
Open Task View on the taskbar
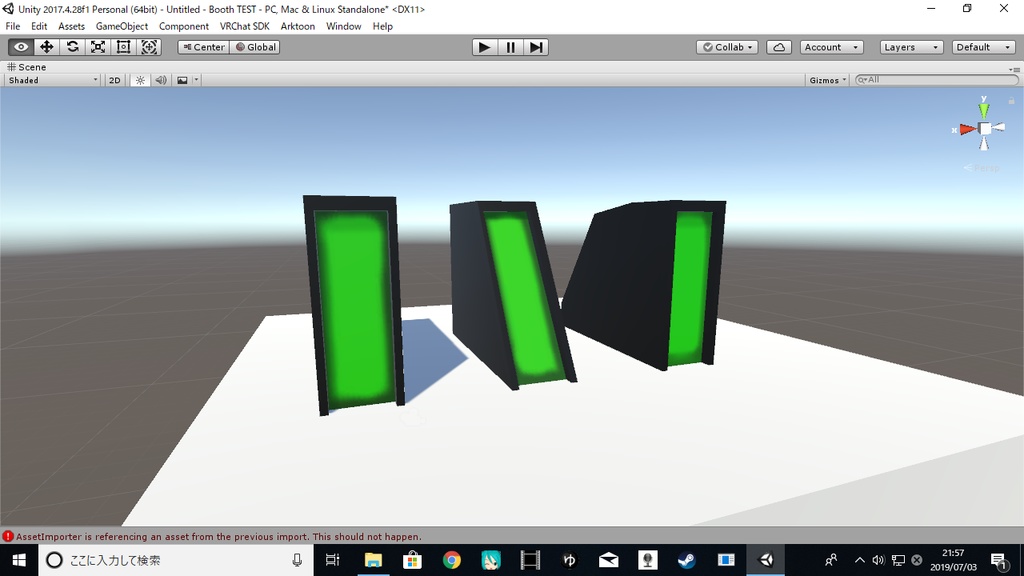coord(332,560)
